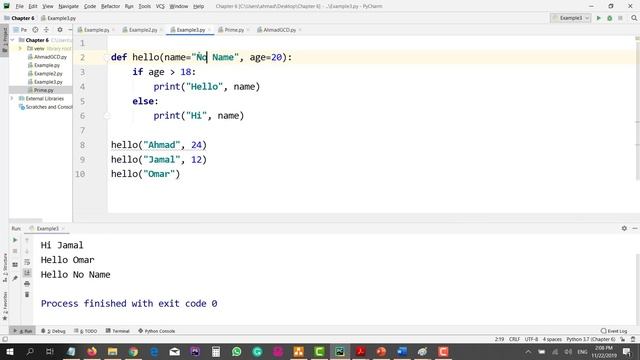Screen dimensions: 640x360
Task: Open the Structure side tab
Action: coord(4,268)
